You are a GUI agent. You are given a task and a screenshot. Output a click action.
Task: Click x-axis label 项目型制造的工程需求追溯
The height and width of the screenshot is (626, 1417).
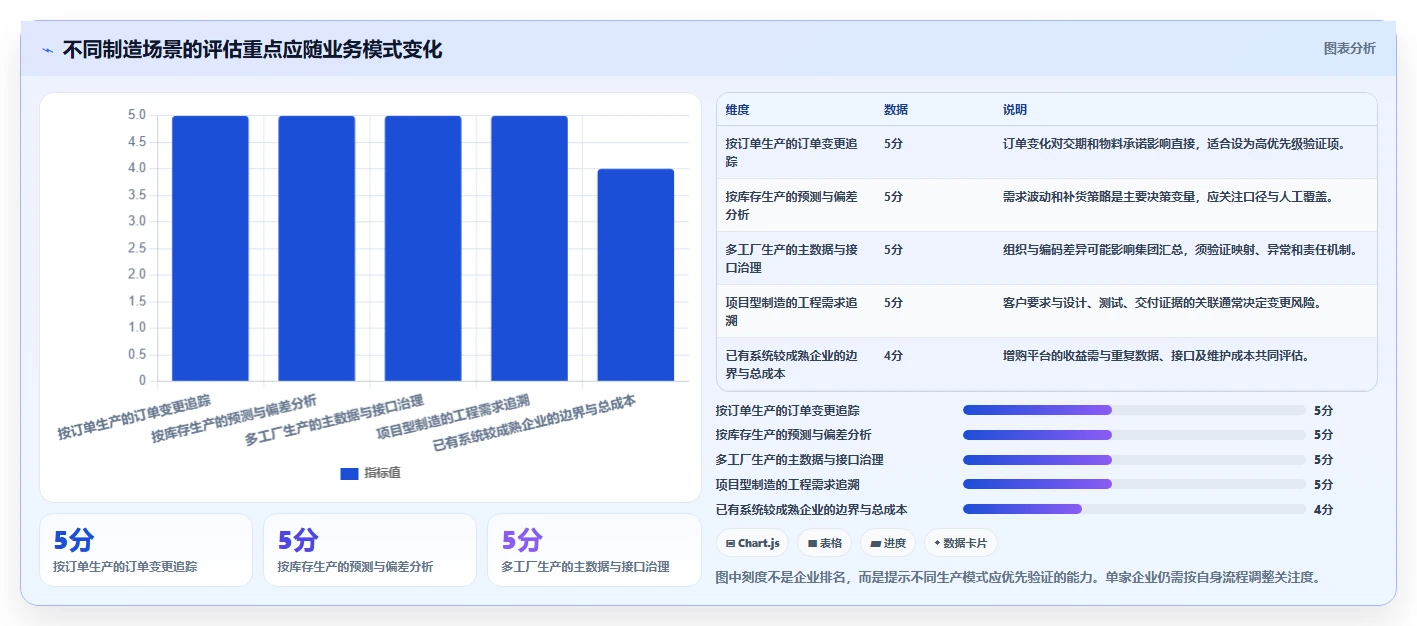(x=452, y=418)
